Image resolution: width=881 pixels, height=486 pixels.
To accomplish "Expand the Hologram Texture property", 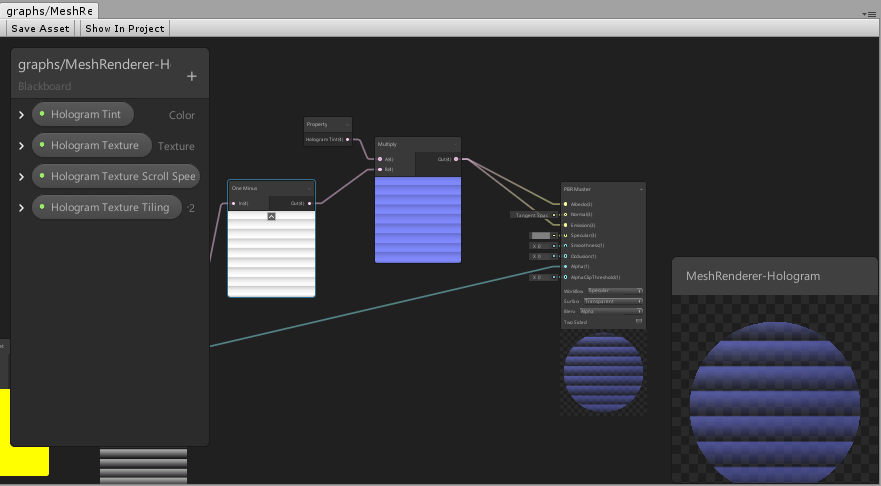I will click(x=21, y=146).
